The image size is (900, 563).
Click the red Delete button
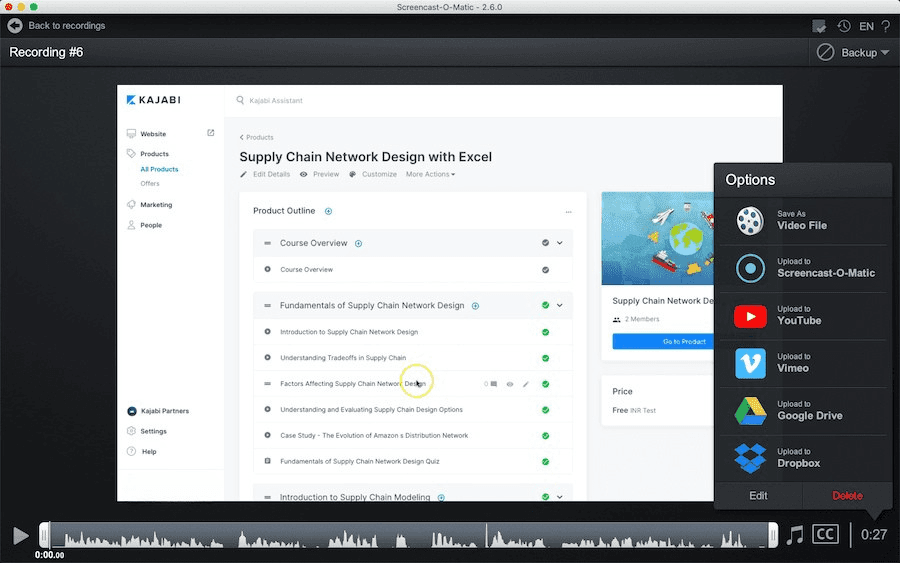pos(846,496)
